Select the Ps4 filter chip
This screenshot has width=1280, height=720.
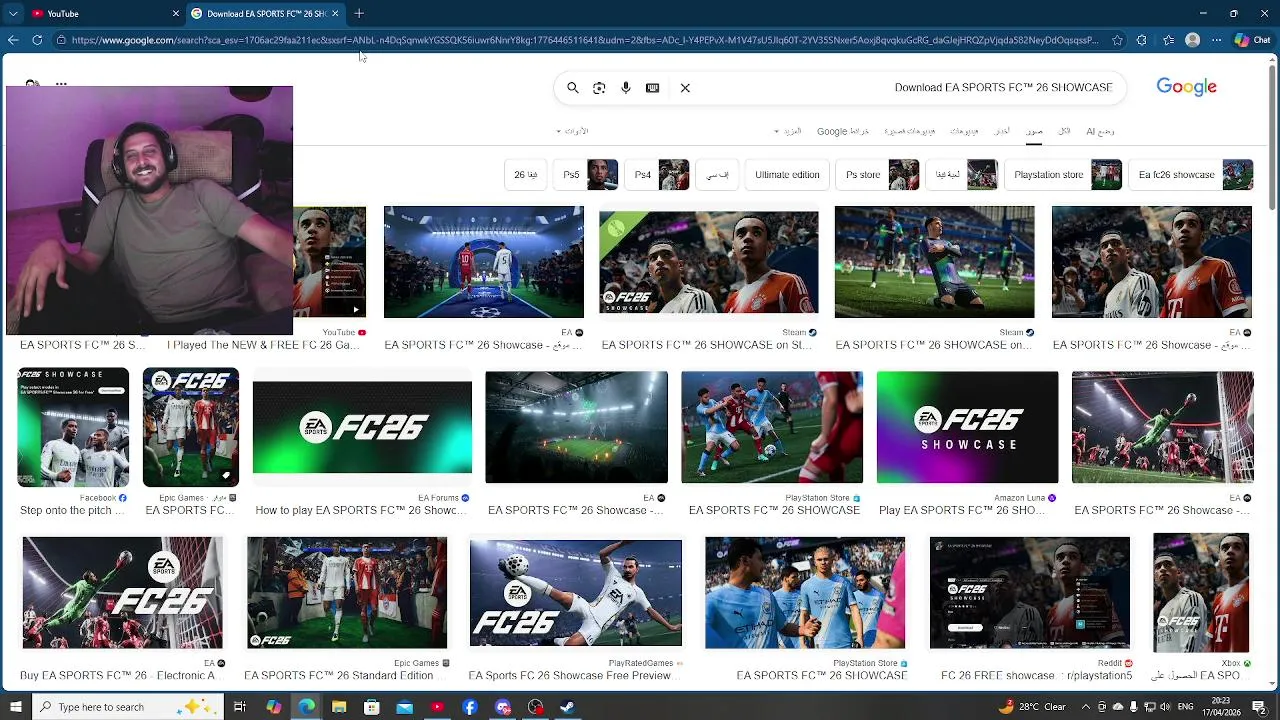(x=657, y=174)
